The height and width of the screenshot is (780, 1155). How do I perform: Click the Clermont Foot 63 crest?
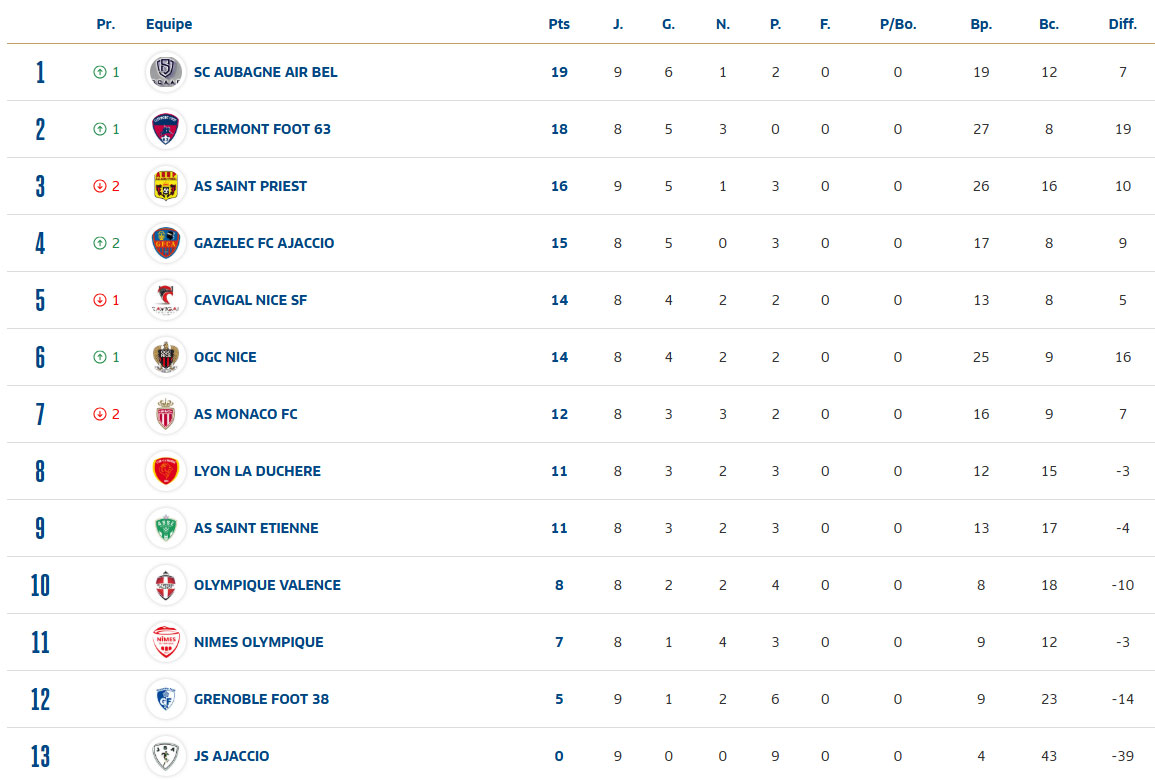(165, 129)
